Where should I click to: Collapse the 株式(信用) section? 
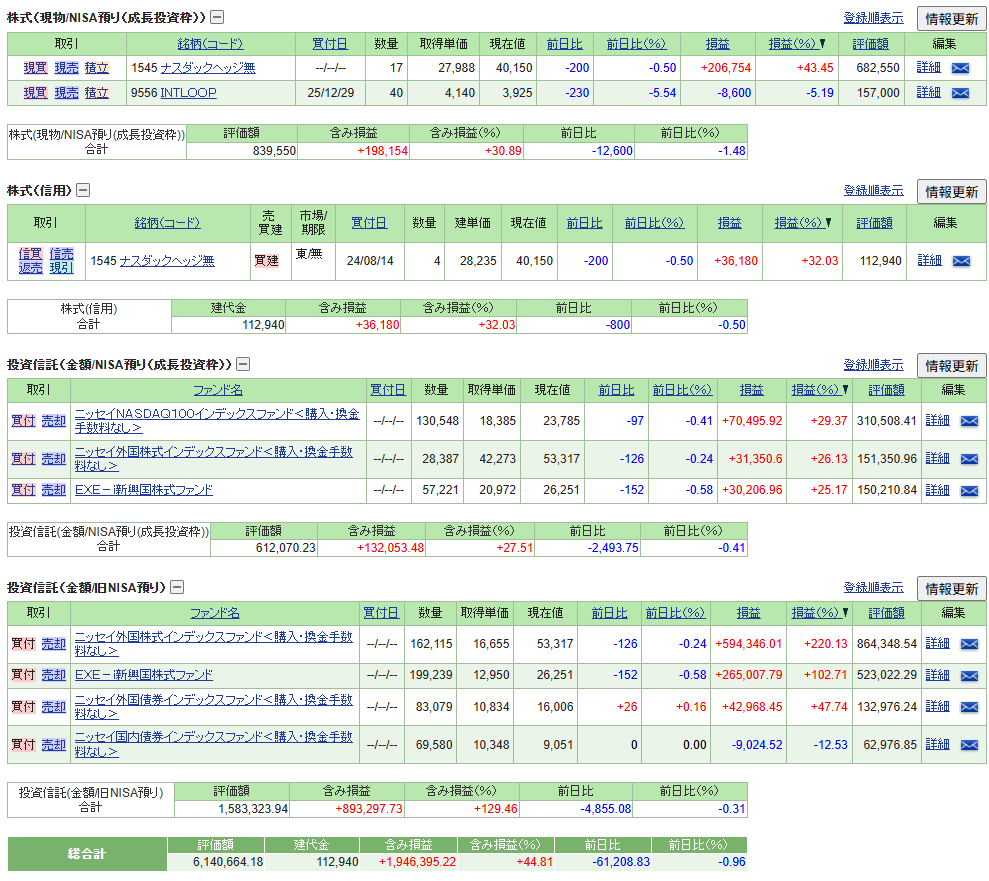pos(84,190)
